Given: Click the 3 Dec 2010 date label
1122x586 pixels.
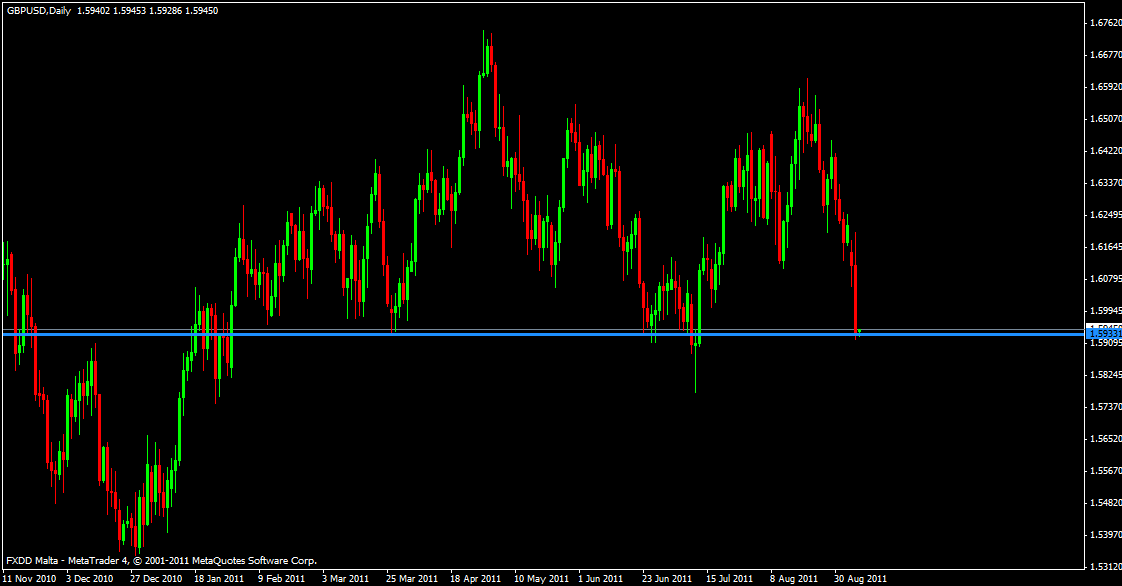Looking at the screenshot, I should click(x=89, y=578).
